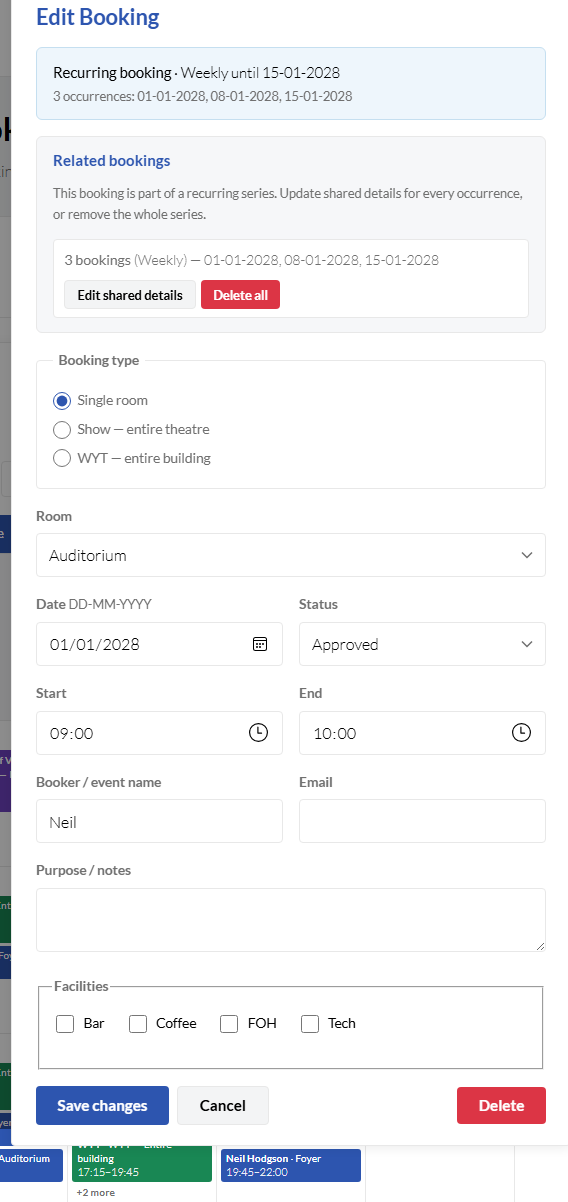The image size is (568, 1202).
Task: Open the Room dropdown showing Auditorium
Action: (291, 555)
